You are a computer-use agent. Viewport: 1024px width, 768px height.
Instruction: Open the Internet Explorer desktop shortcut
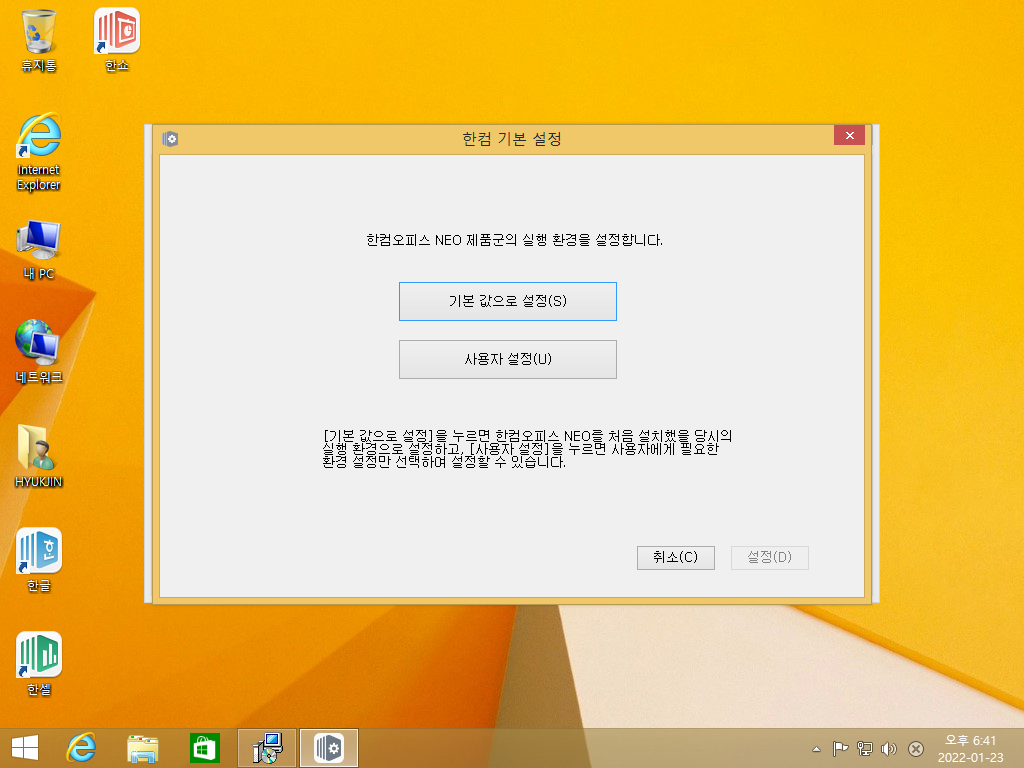(x=39, y=152)
